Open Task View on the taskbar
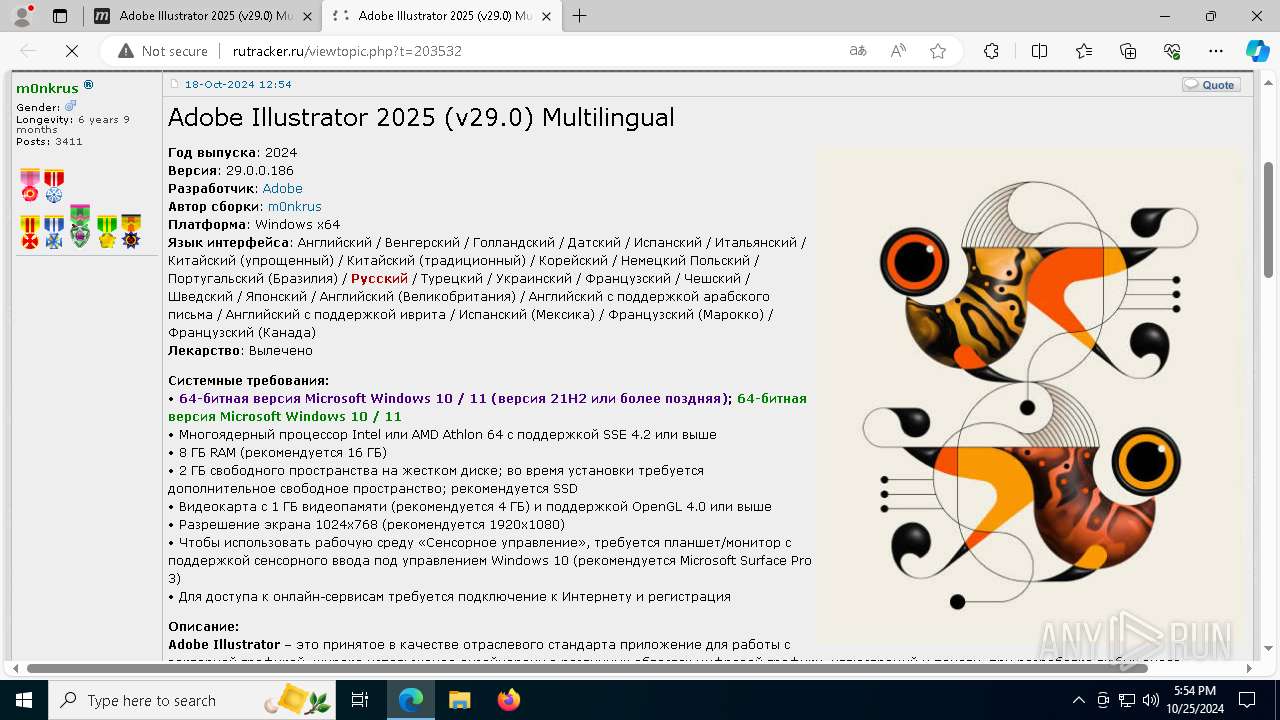This screenshot has height=720, width=1280. click(x=360, y=700)
